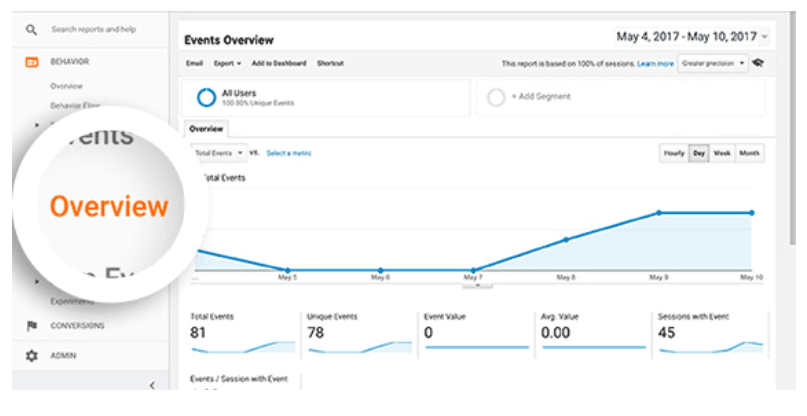Focus the Search reports and help field
This screenshot has width=807, height=416.
tap(94, 29)
